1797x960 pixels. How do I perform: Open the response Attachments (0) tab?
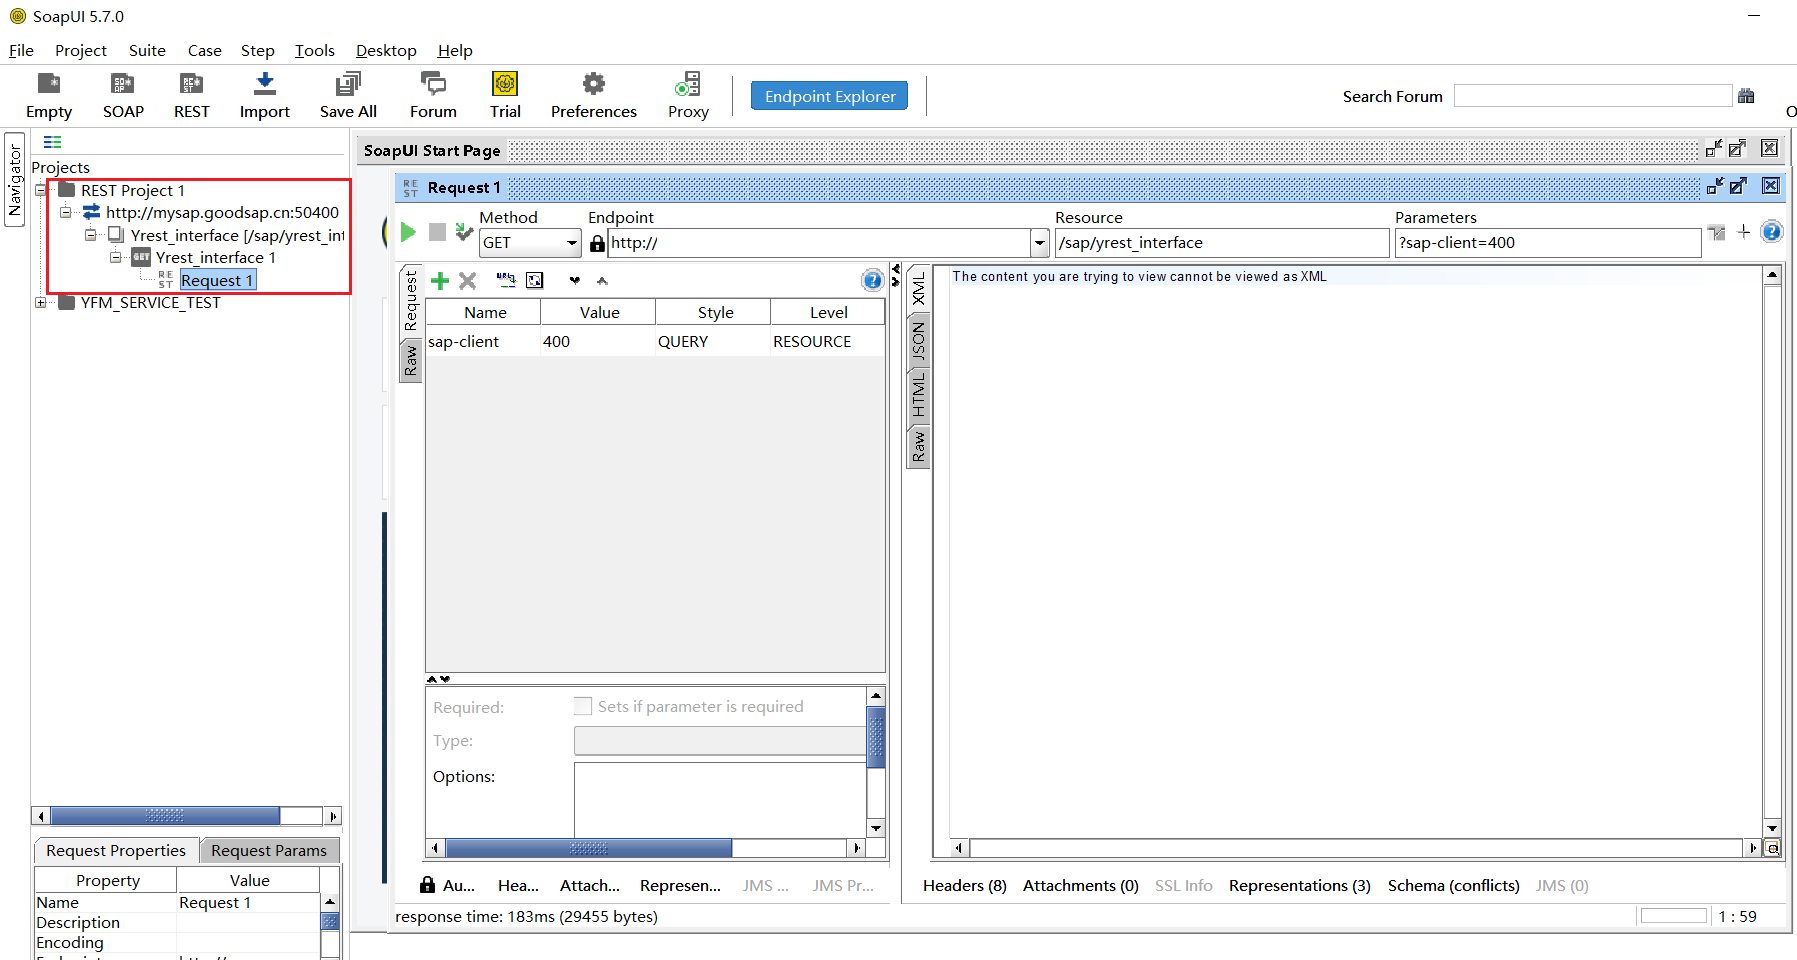[1080, 886]
